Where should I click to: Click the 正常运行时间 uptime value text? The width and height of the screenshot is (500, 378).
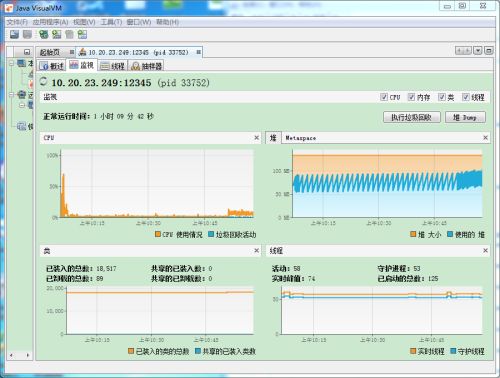(123, 116)
